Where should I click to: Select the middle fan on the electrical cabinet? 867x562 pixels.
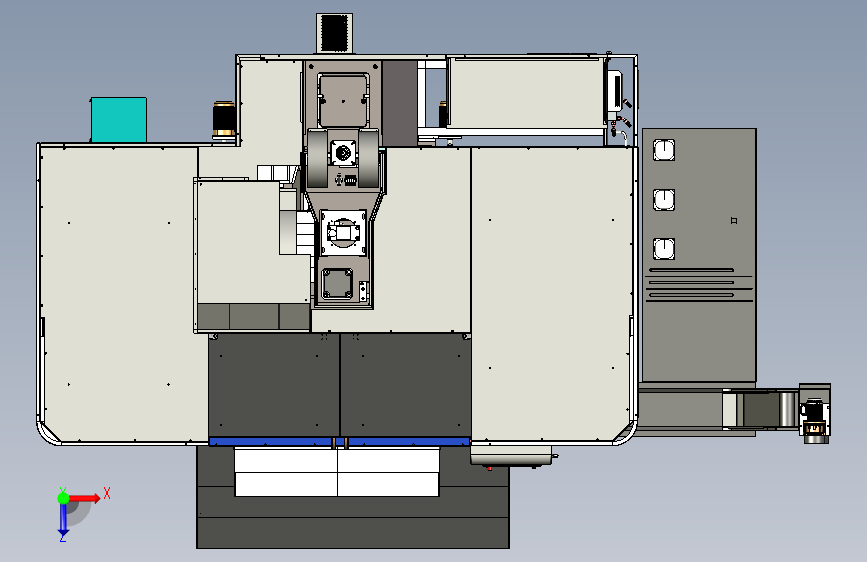(664, 200)
